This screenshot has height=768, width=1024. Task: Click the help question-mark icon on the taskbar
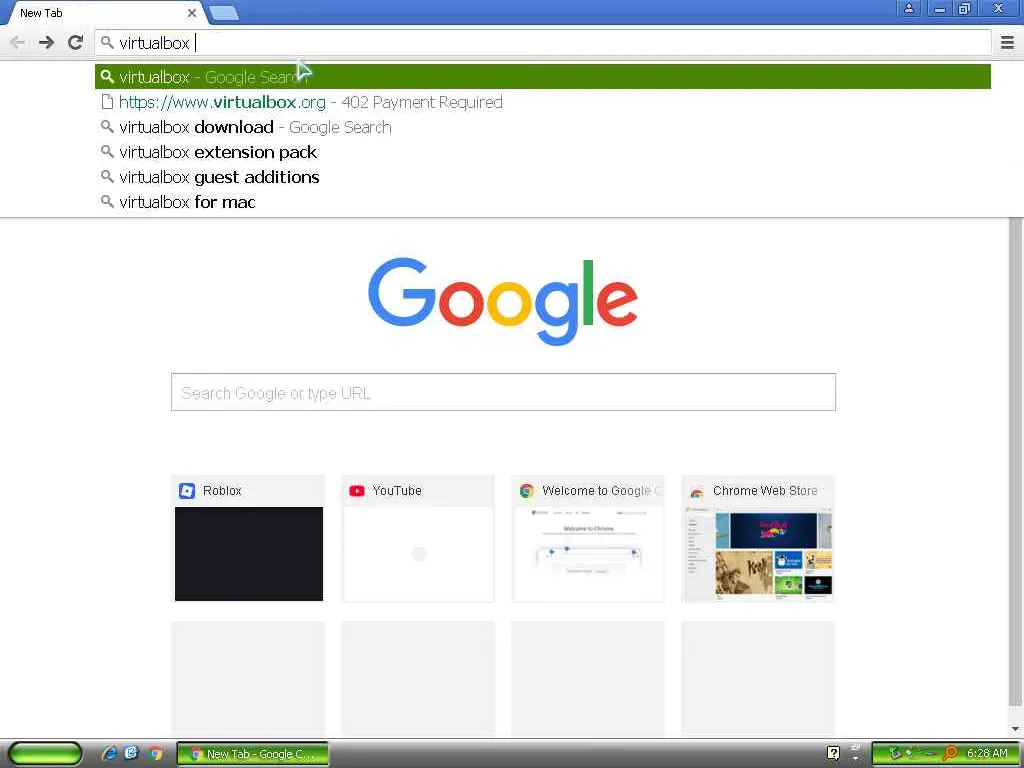coord(833,753)
